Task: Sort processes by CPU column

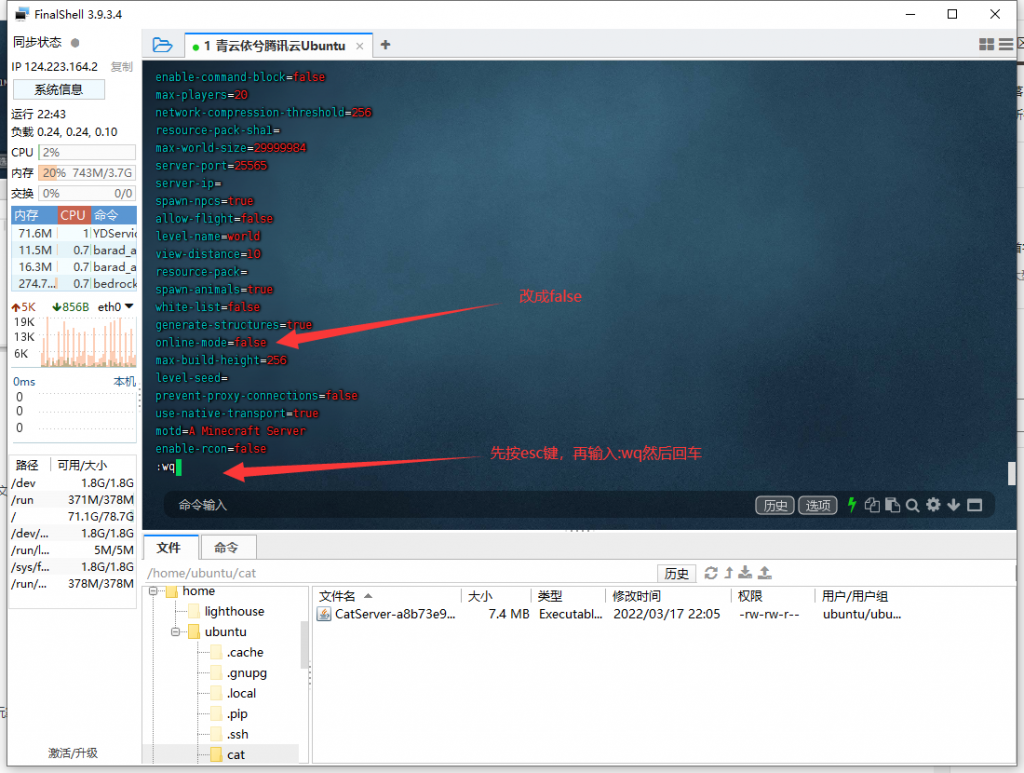Action: click(73, 215)
